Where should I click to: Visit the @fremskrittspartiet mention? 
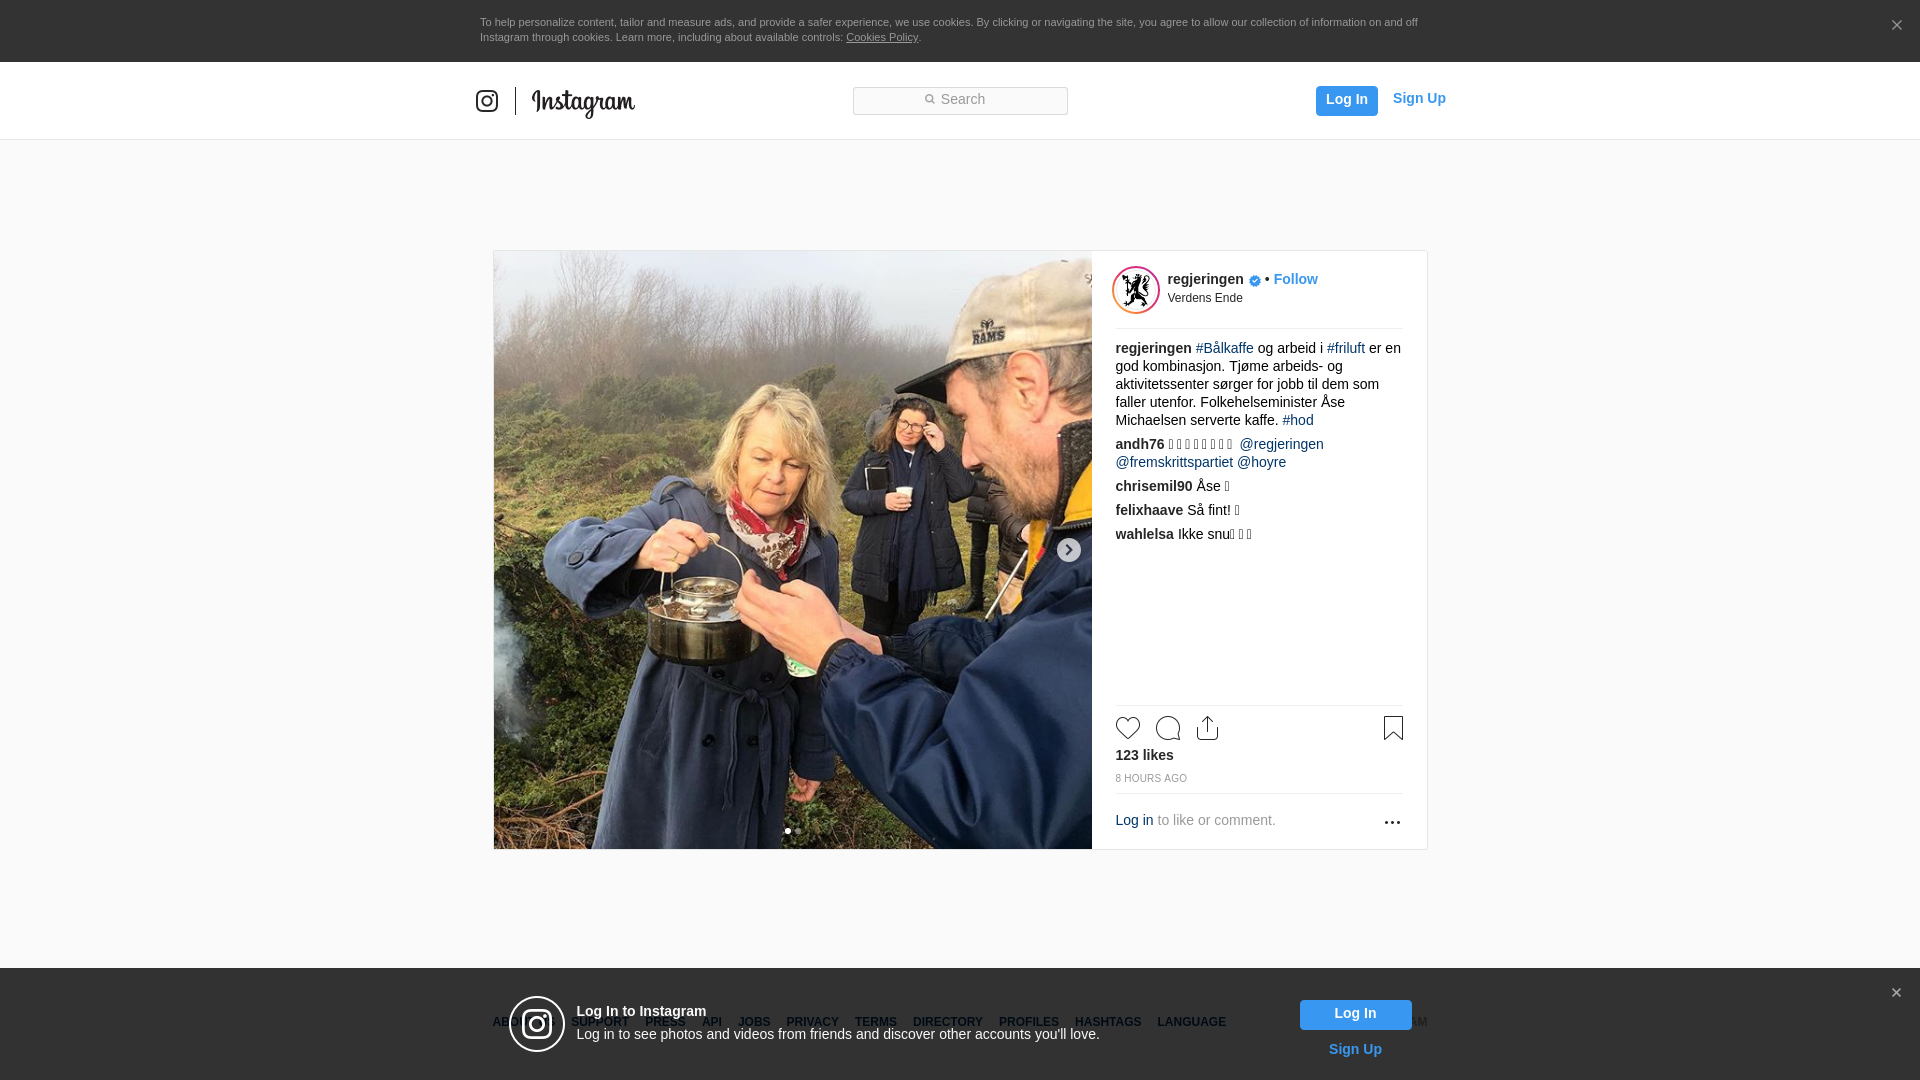1174,462
